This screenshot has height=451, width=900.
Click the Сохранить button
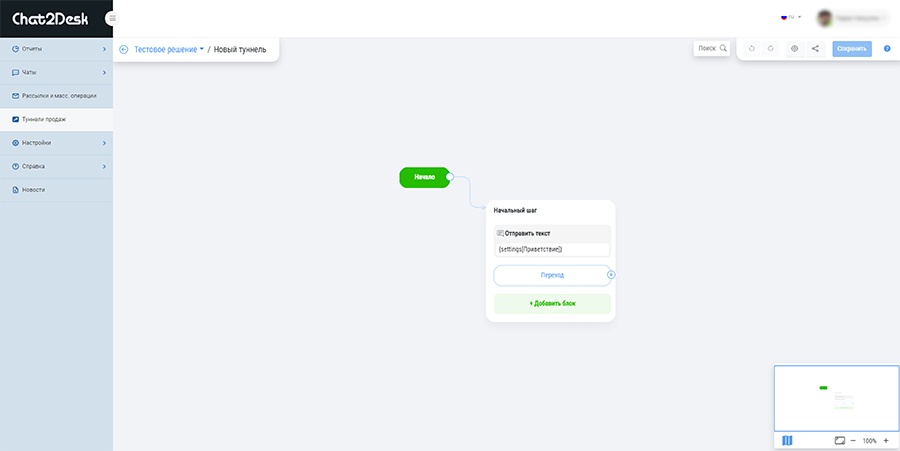[852, 49]
